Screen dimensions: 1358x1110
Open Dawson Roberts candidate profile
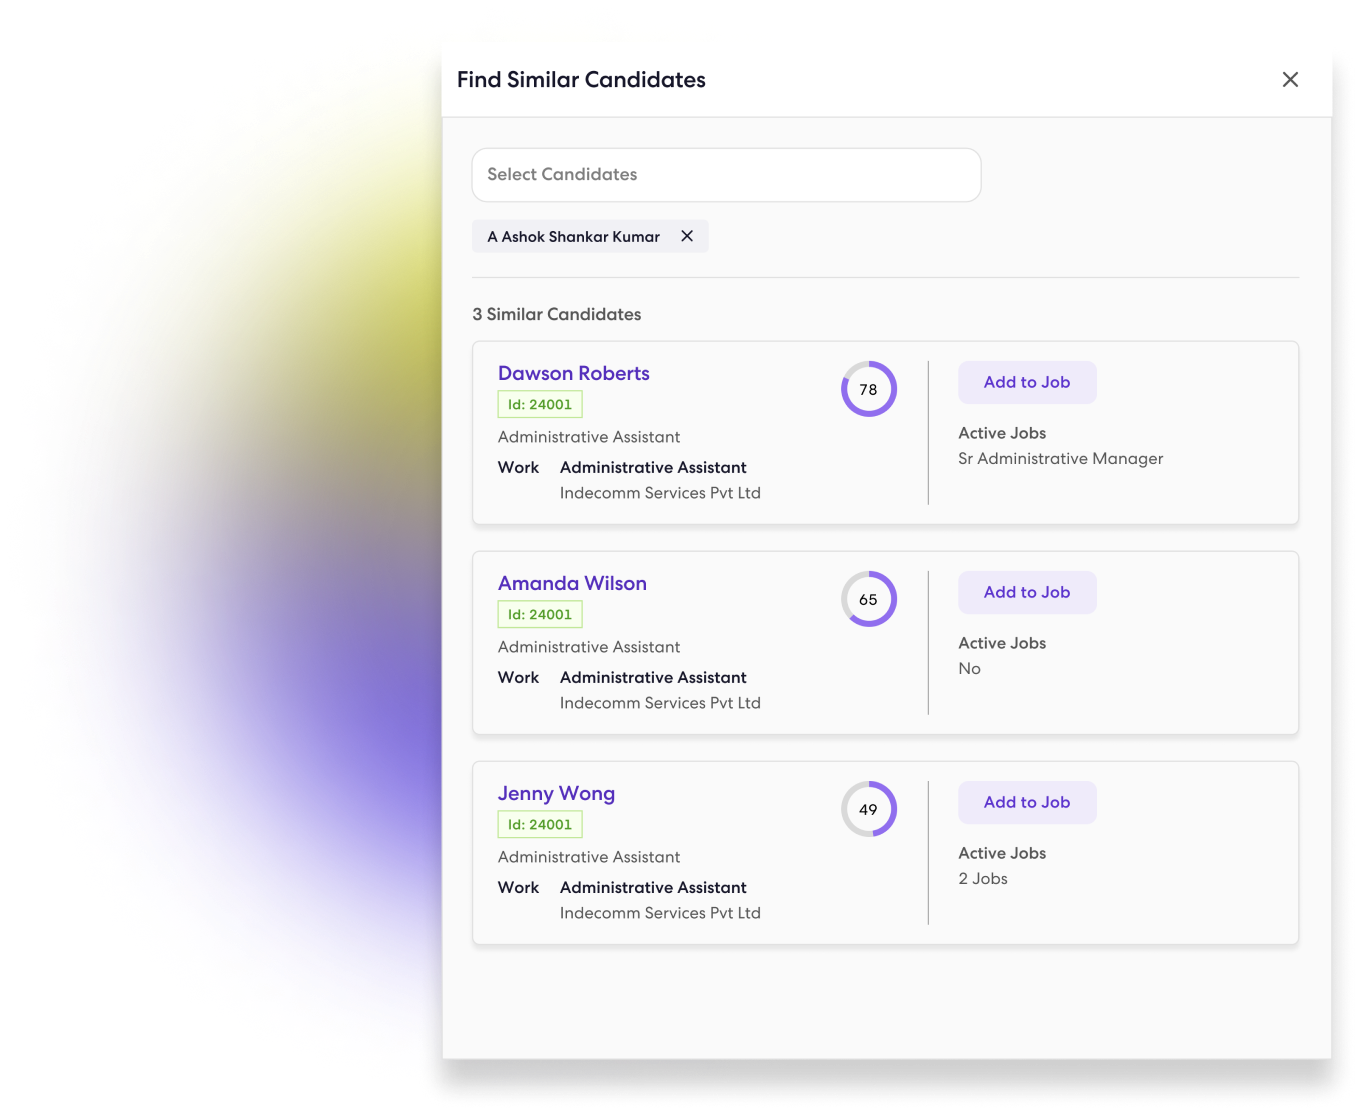coord(573,373)
